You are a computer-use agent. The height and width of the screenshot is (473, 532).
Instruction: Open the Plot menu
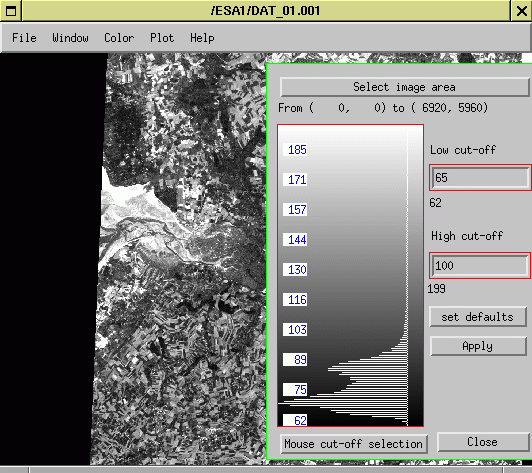coord(162,38)
